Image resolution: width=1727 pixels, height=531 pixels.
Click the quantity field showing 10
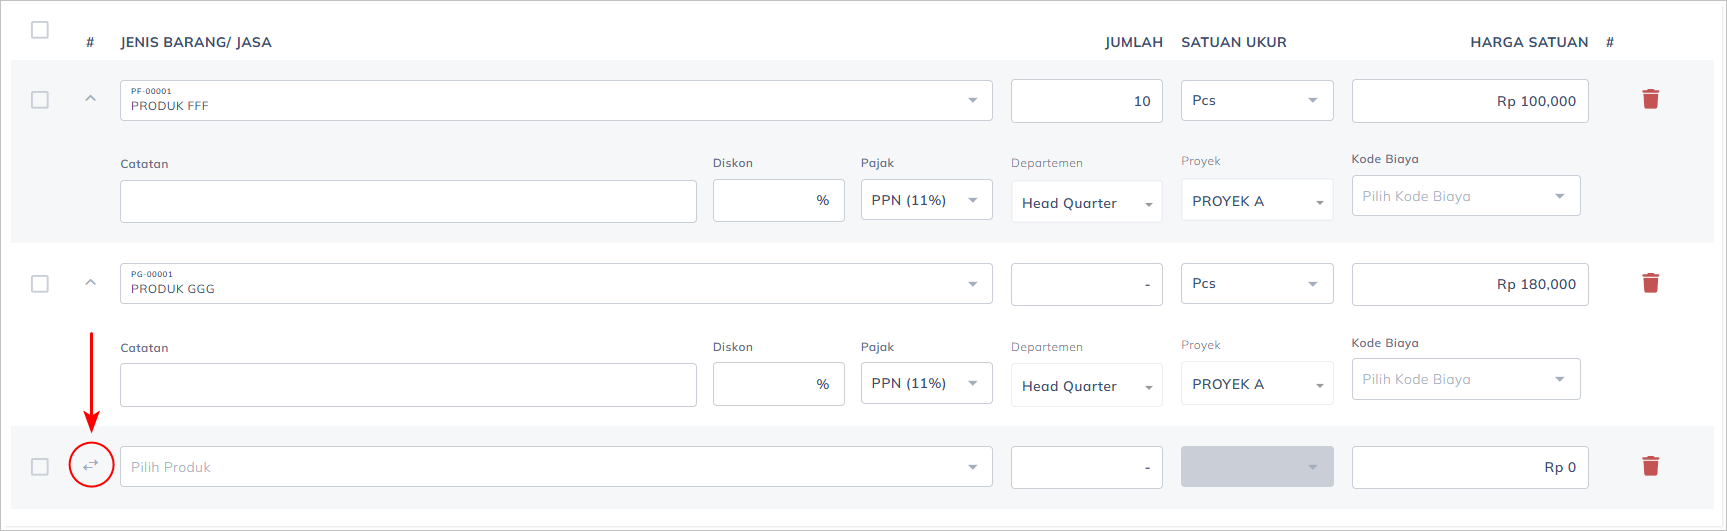1086,101
